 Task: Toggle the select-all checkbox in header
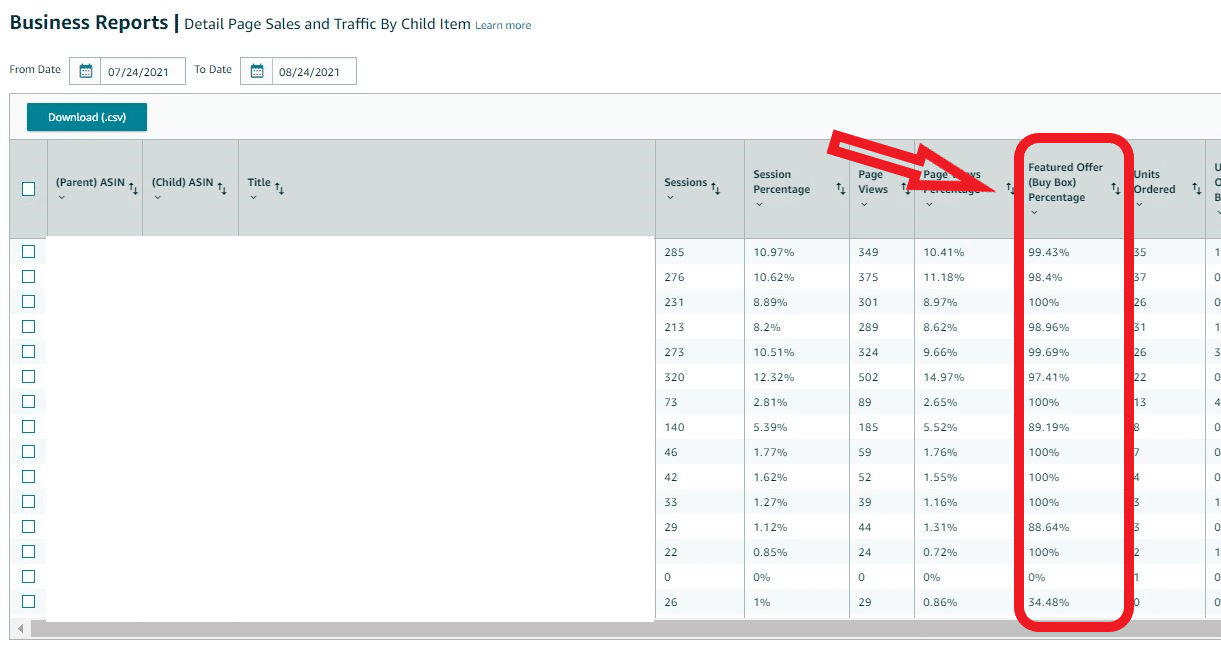29,189
